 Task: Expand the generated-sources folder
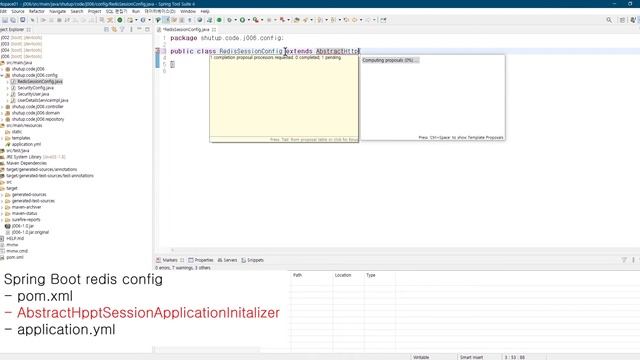(2, 195)
